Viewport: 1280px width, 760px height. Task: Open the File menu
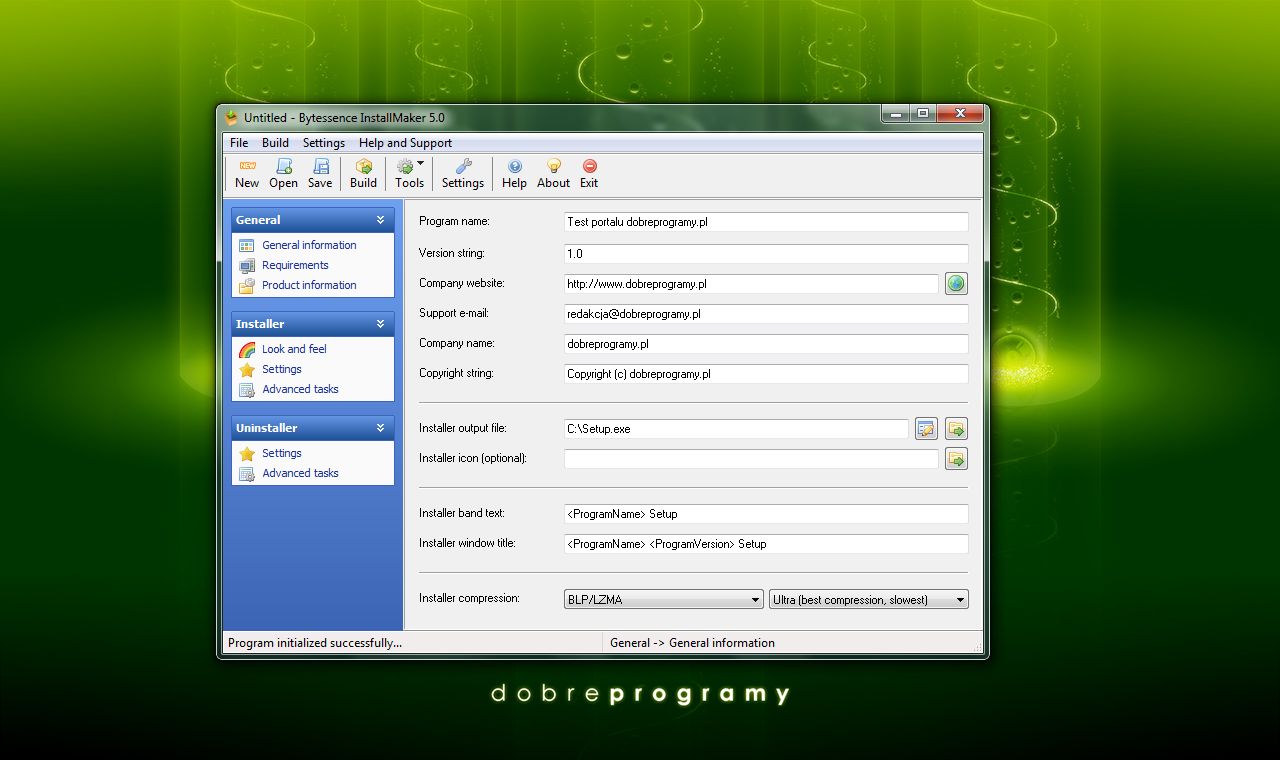[239, 143]
